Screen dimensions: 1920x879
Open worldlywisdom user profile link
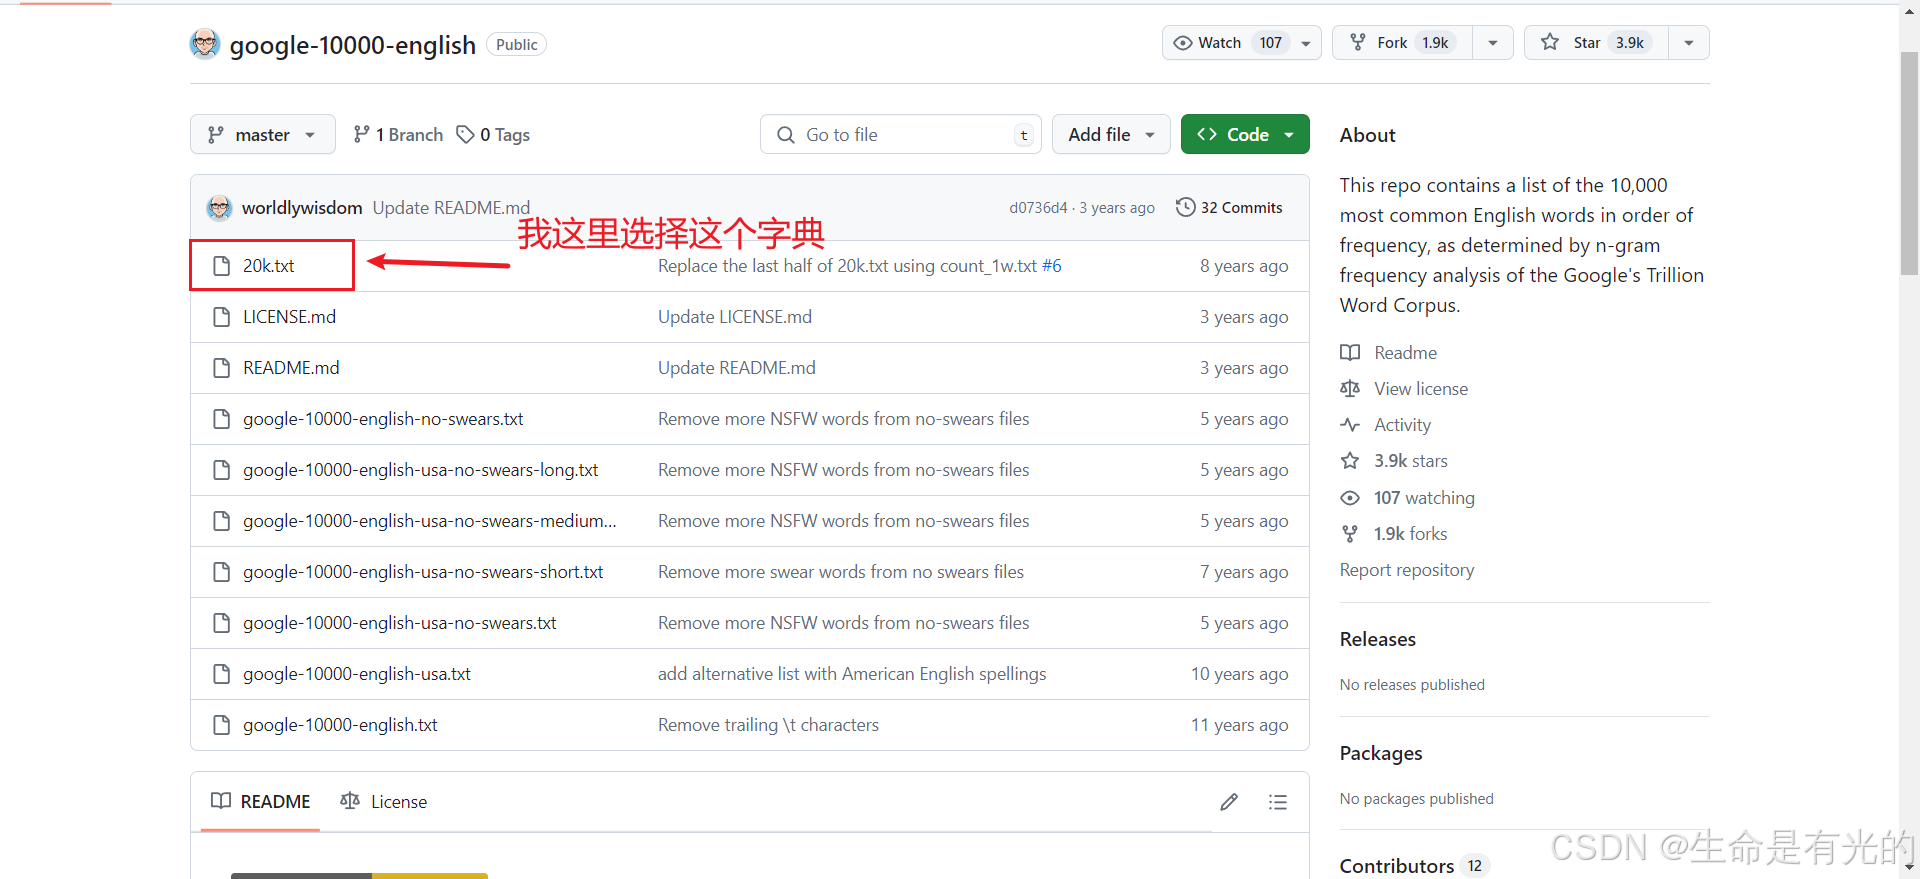click(302, 207)
